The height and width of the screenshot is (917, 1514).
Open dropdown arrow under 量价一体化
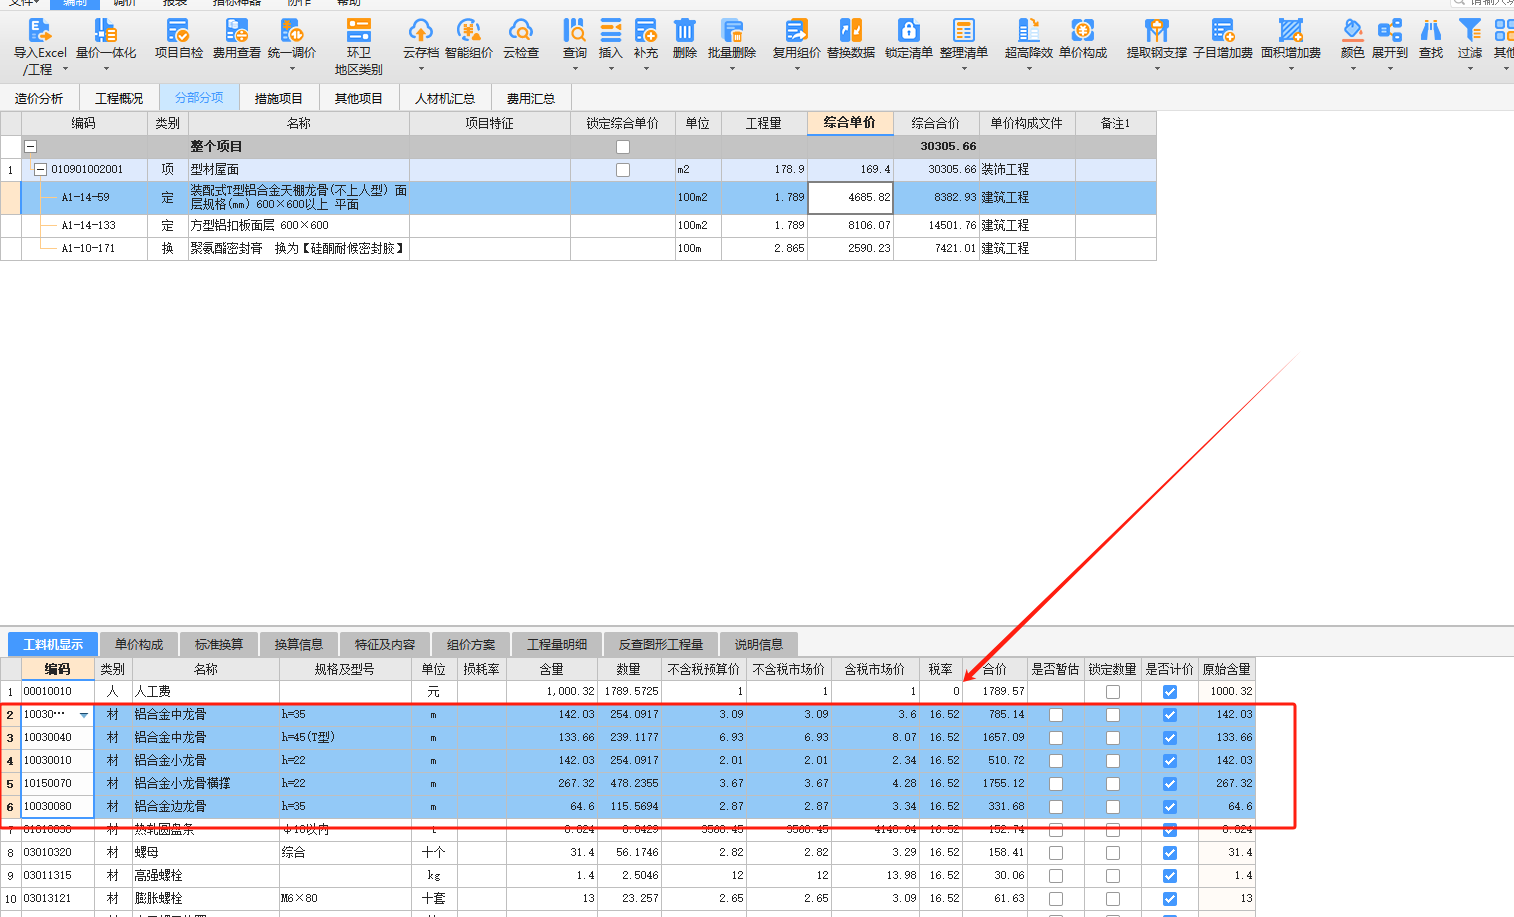pyautogui.click(x=105, y=69)
